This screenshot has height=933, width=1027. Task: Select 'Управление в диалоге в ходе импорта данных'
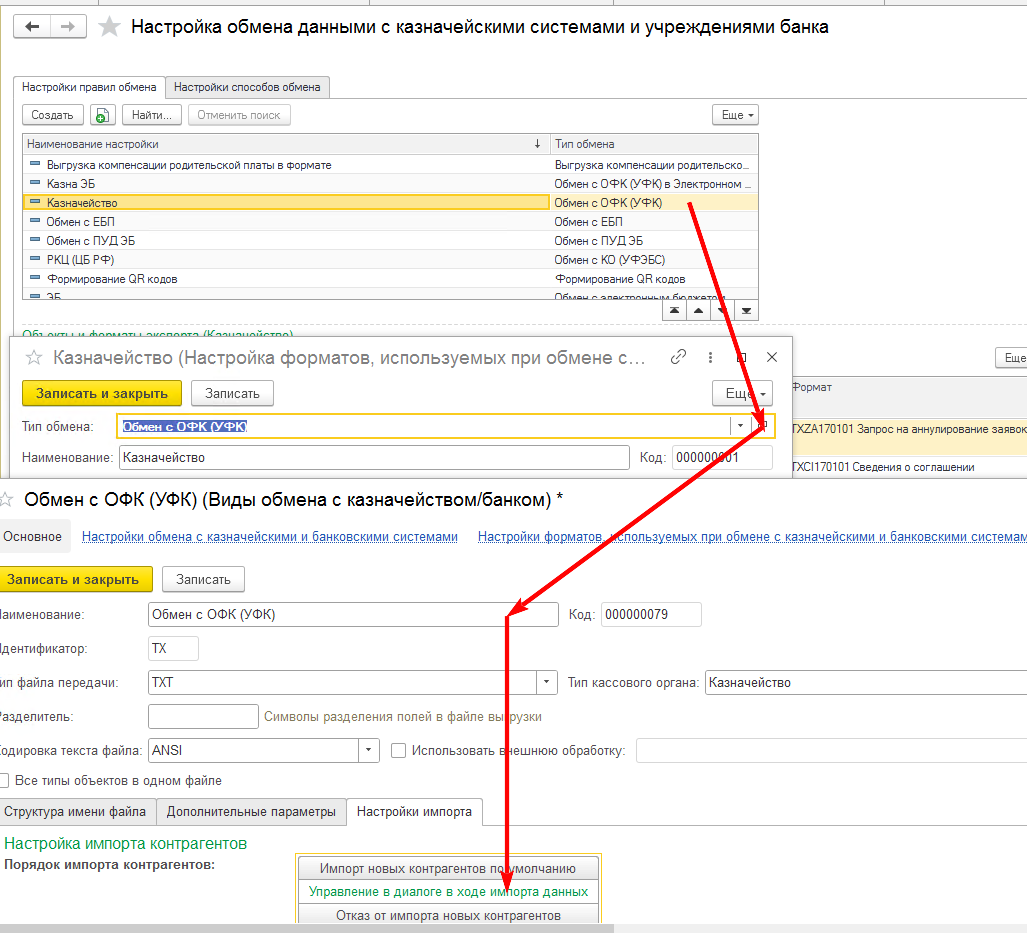pos(448,891)
